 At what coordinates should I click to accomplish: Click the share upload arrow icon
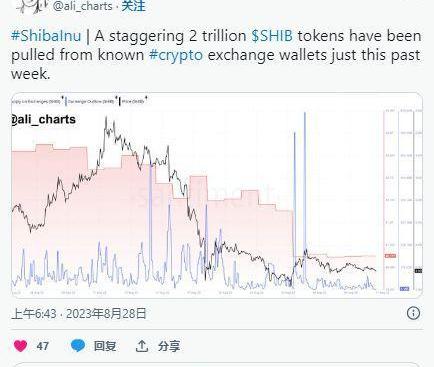coord(142,346)
